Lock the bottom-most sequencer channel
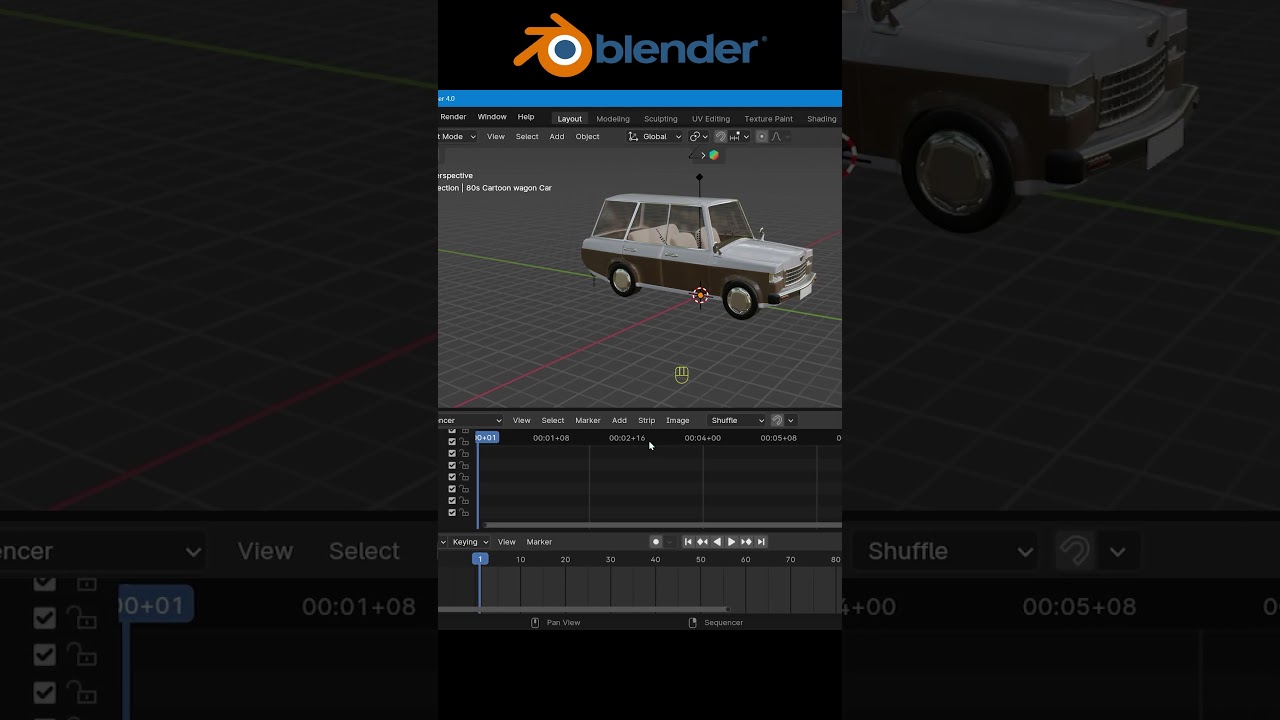Image resolution: width=1280 pixels, height=720 pixels. tap(464, 513)
